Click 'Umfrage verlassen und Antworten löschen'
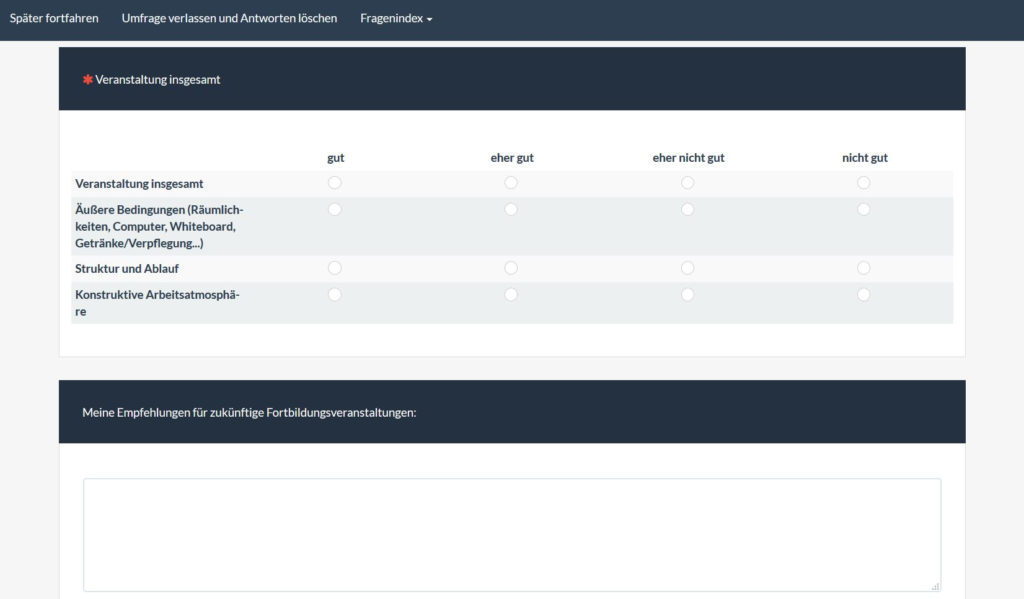 point(229,18)
